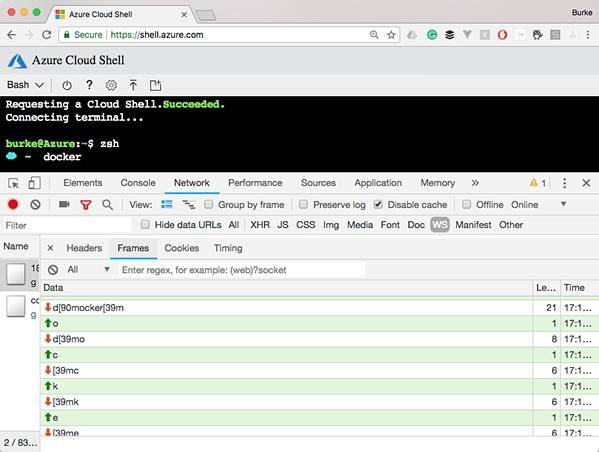
Task: Enable Preserve log checkbox
Action: pyautogui.click(x=303, y=204)
